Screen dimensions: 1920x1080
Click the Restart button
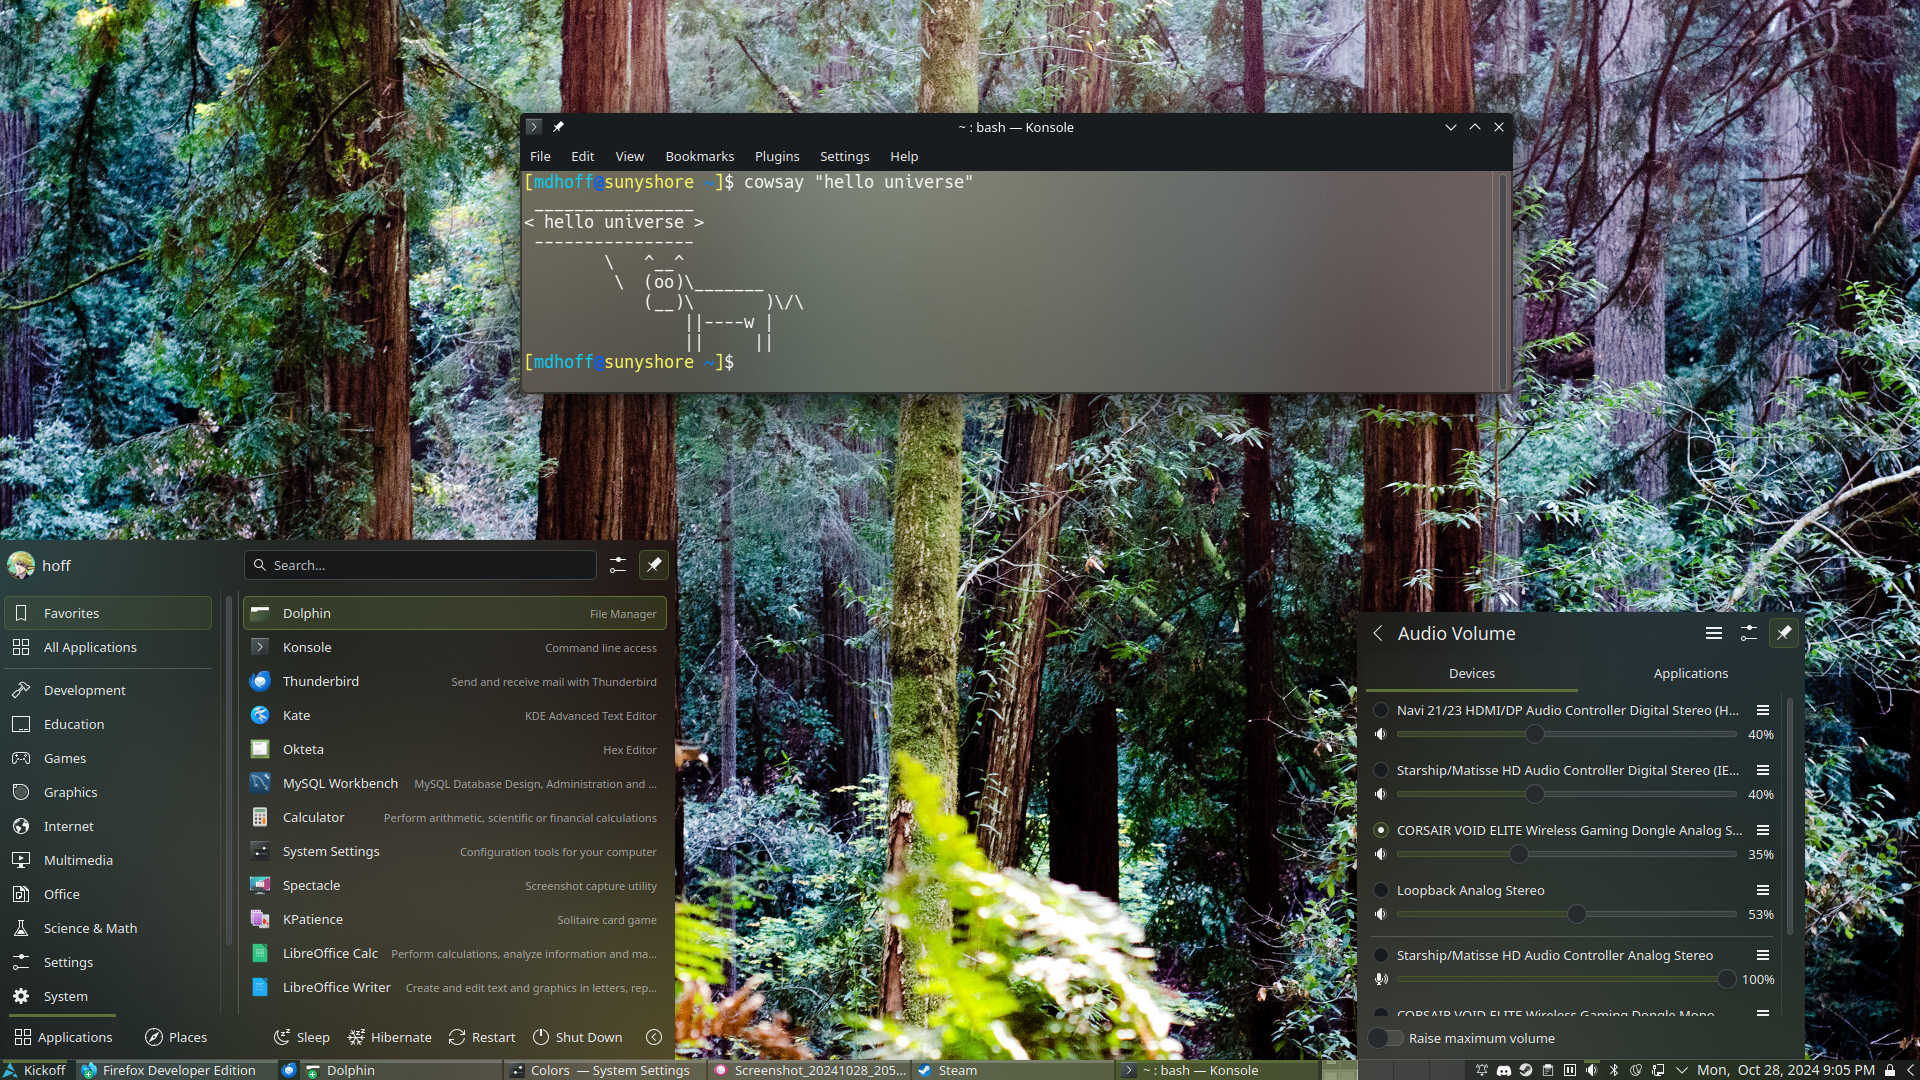point(482,1037)
